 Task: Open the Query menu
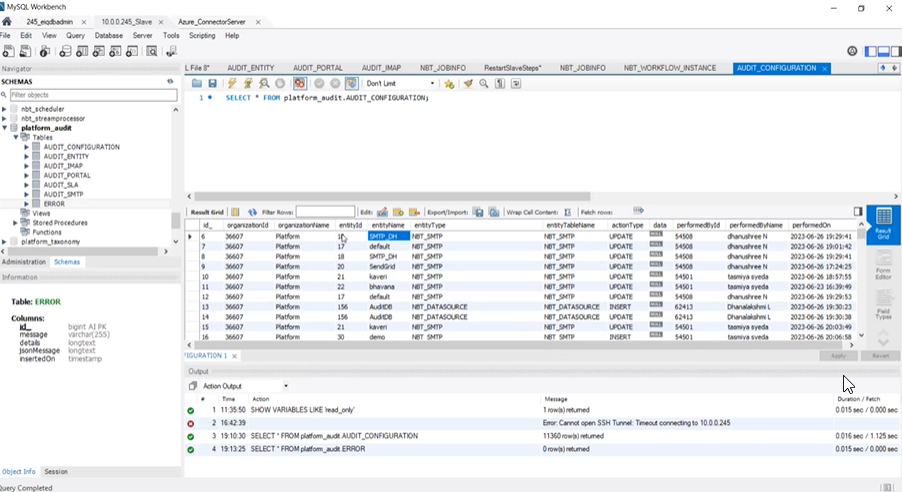pos(75,35)
